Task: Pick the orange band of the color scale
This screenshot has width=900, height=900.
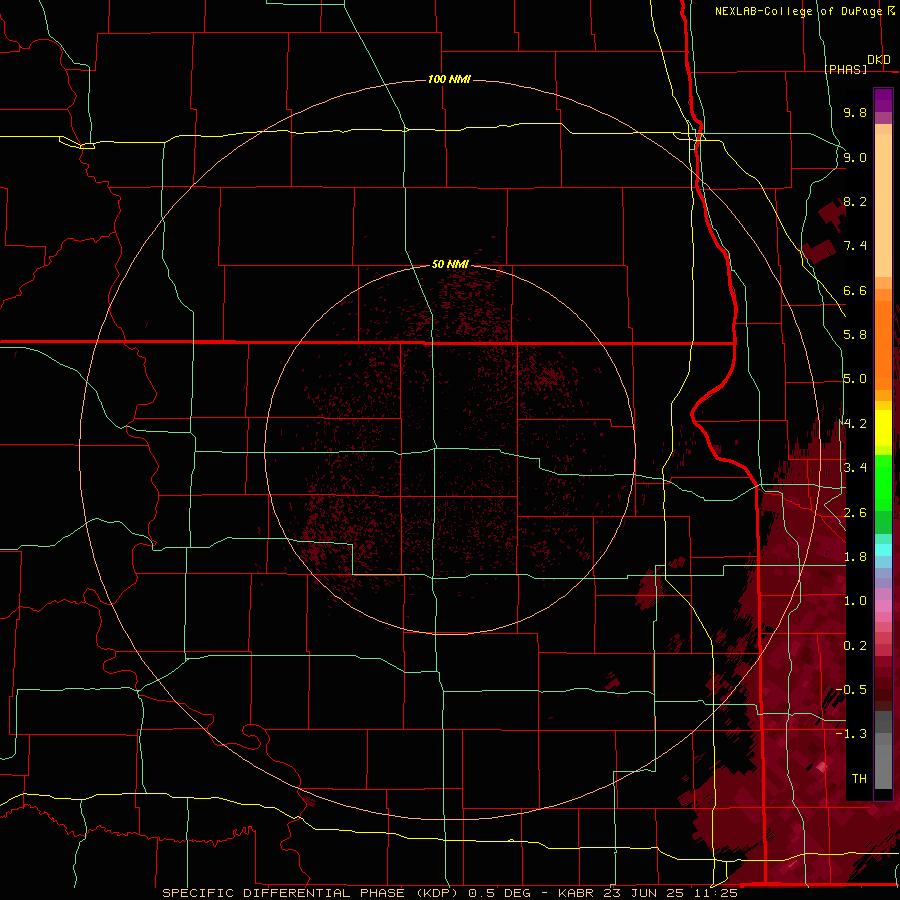Action: [x=883, y=344]
